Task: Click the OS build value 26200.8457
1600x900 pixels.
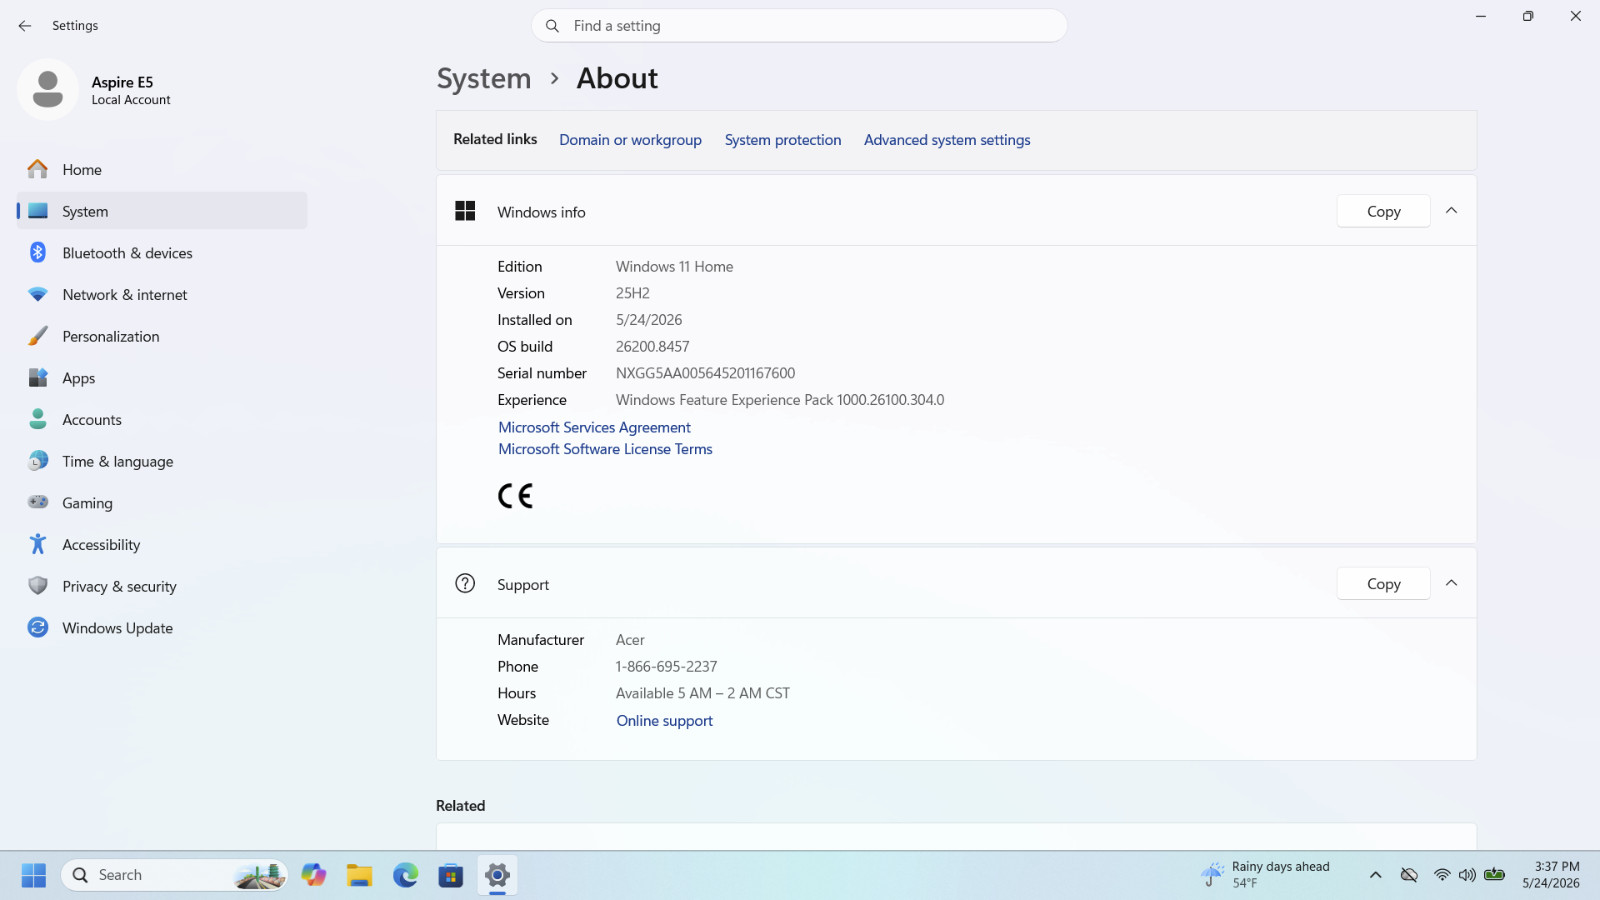Action: [x=653, y=347]
